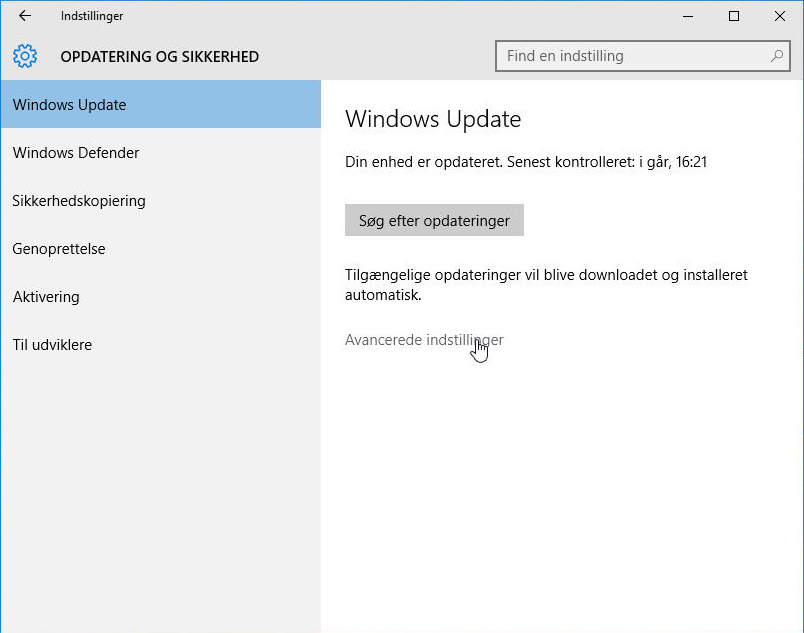Click the magnifier icon in search box

click(777, 56)
